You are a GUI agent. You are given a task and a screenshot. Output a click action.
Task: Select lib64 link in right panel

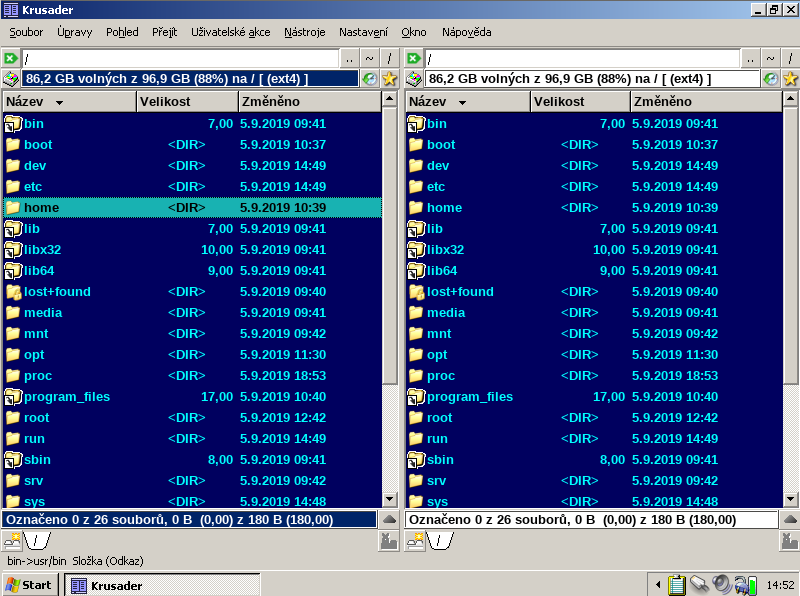(x=594, y=270)
